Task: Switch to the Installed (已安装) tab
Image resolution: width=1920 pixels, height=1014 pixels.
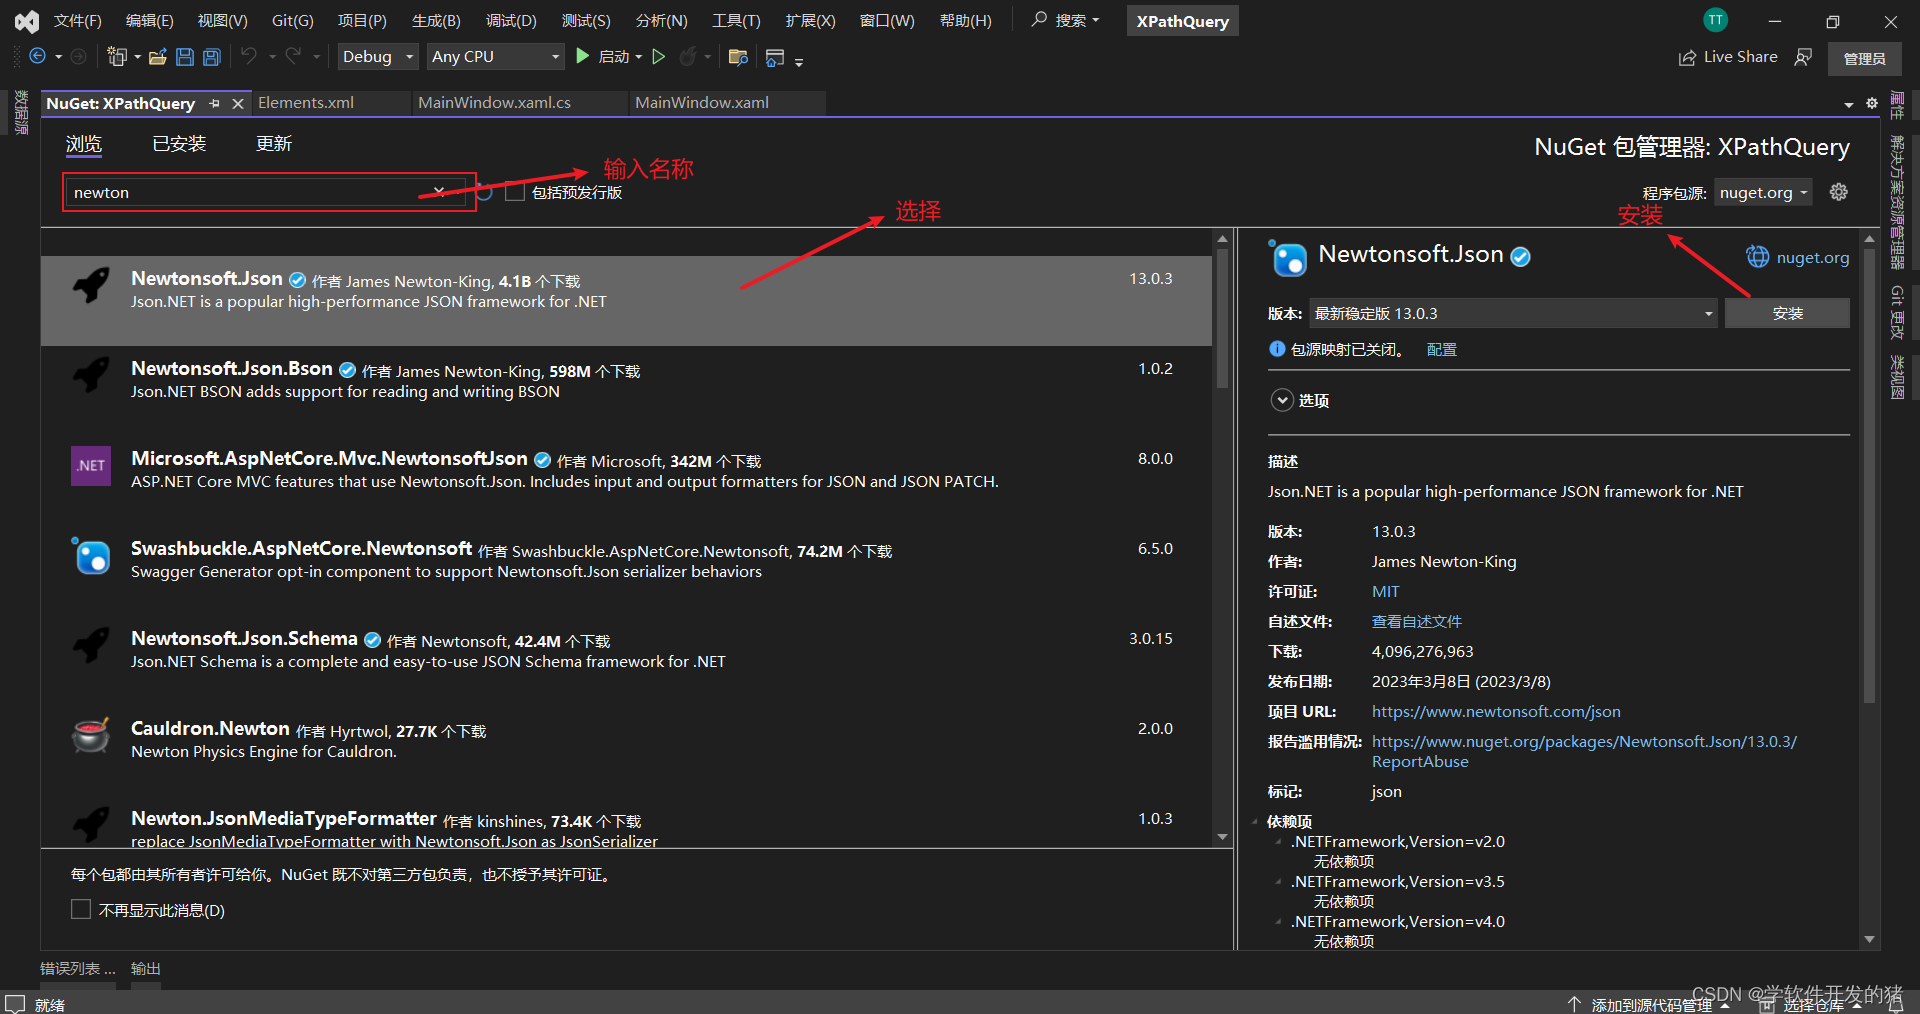Action: pyautogui.click(x=179, y=144)
